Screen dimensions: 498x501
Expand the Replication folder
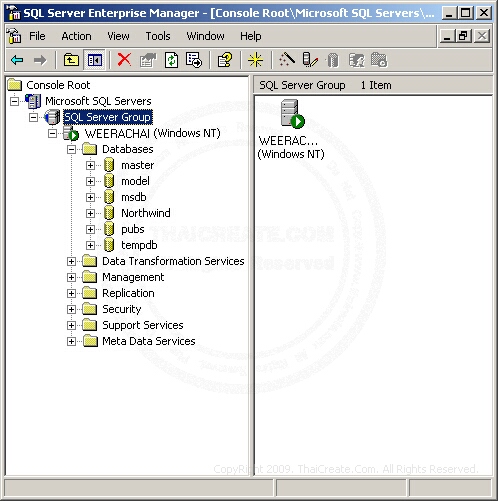pyautogui.click(x=71, y=293)
